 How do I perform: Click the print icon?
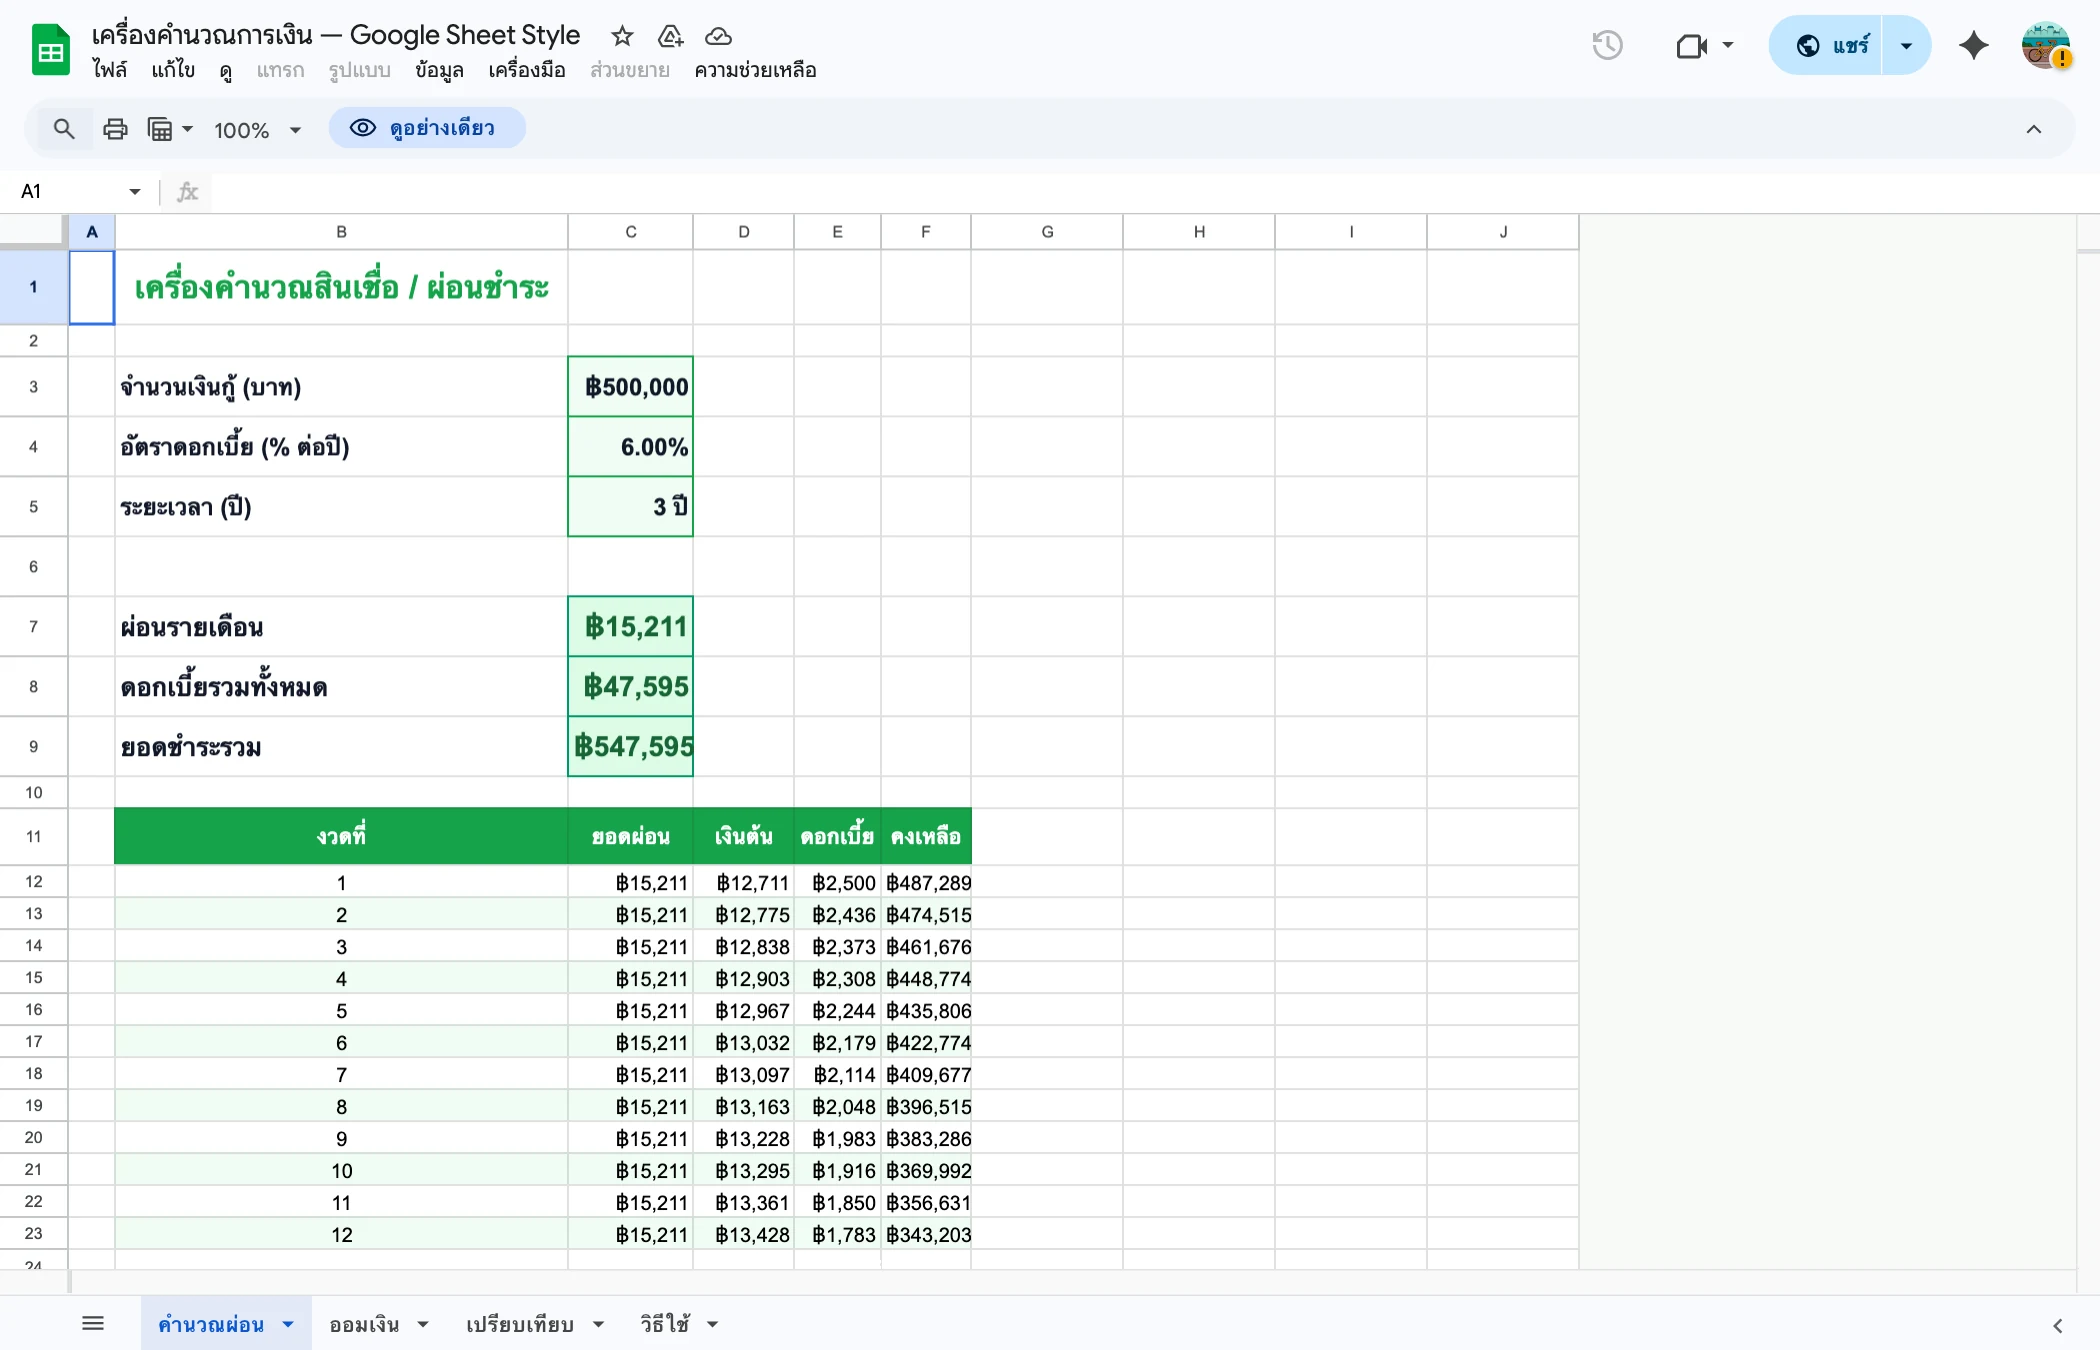point(115,128)
